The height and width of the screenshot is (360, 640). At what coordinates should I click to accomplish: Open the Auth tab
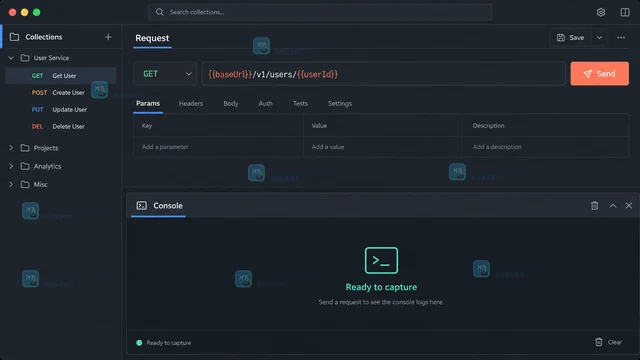pos(265,104)
